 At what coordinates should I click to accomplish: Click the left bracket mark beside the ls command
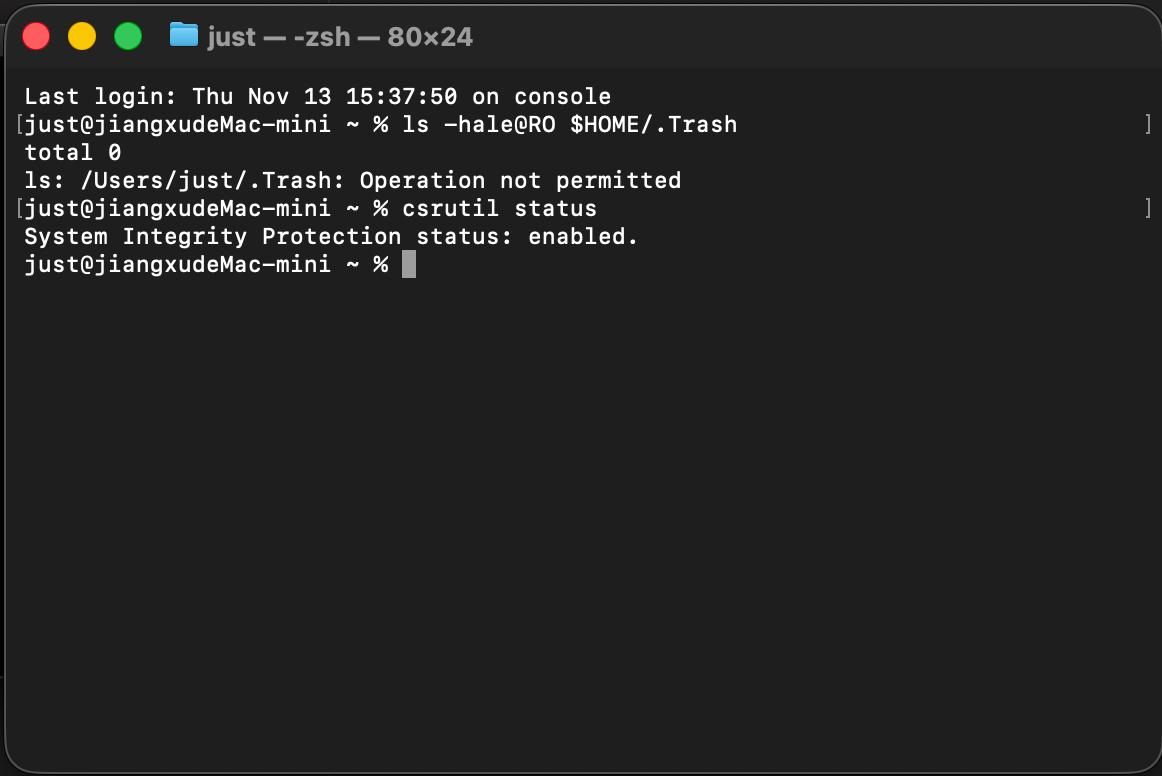pos(19,125)
